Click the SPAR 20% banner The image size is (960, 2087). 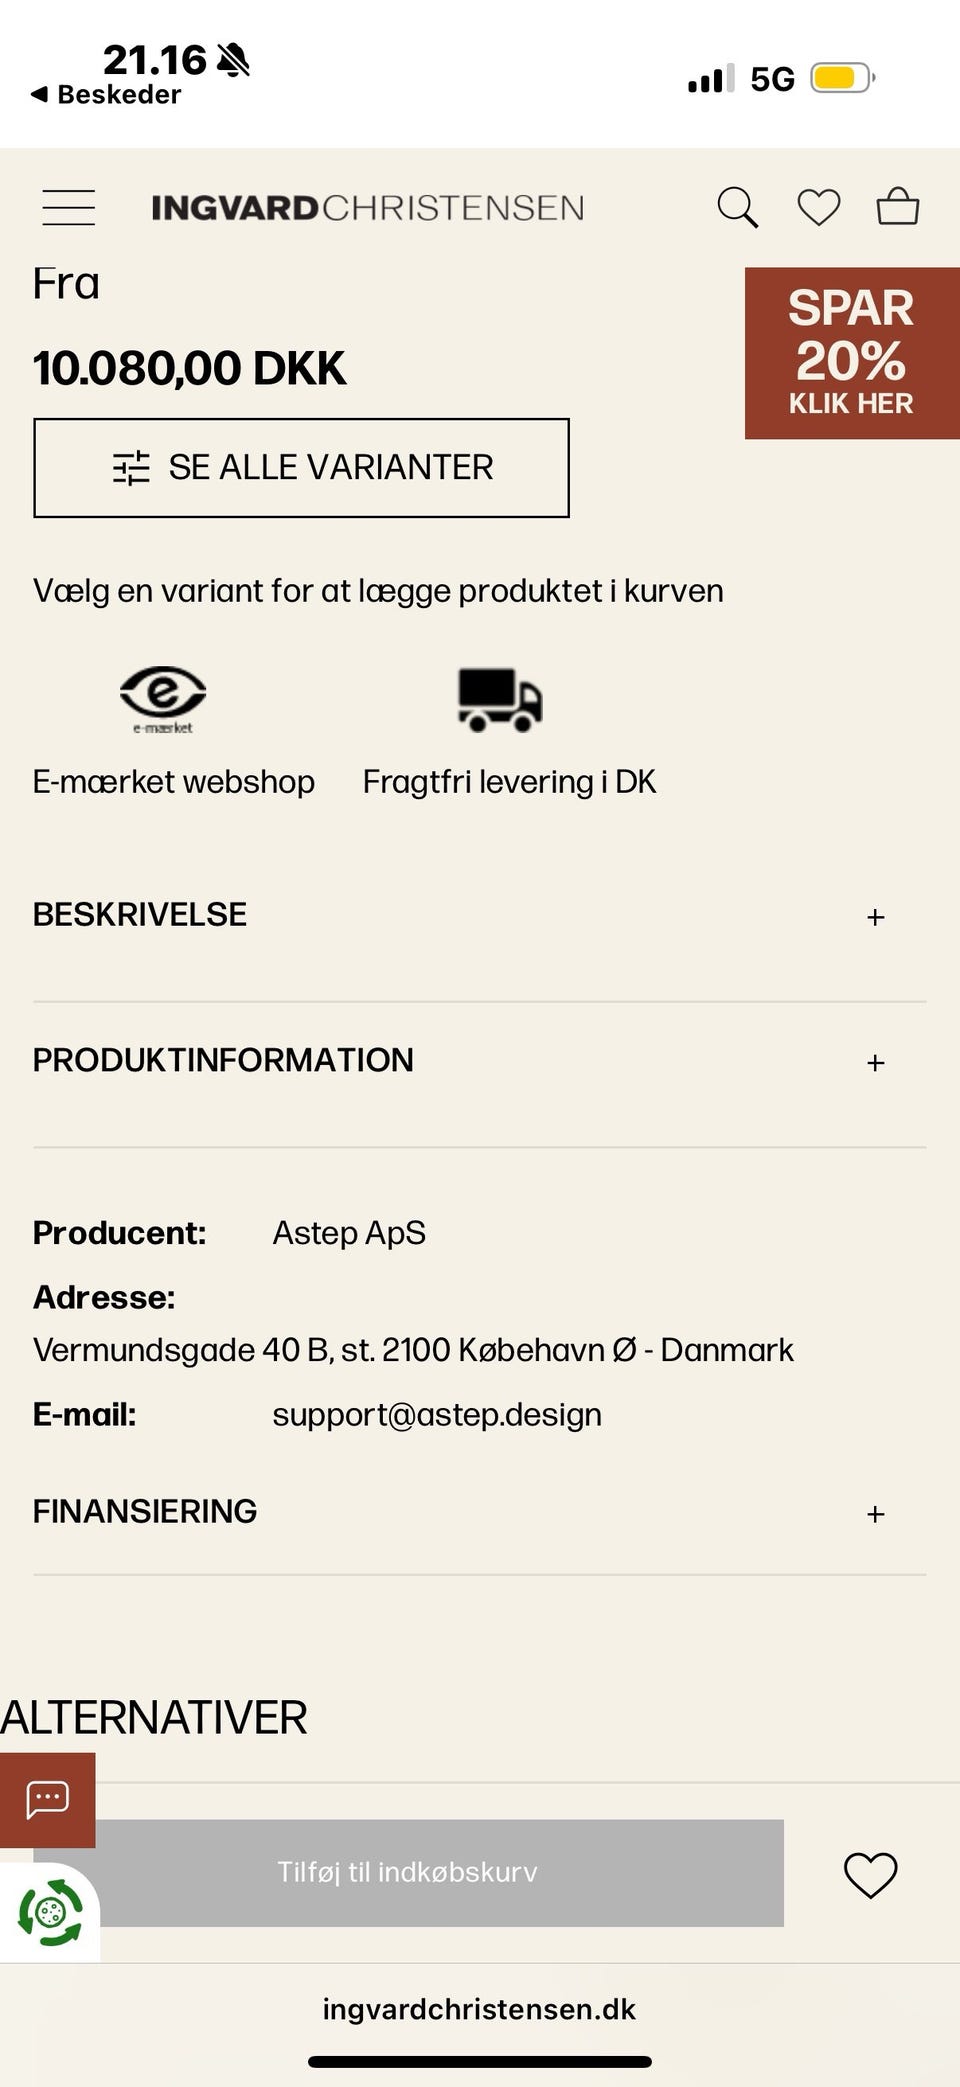coord(851,353)
